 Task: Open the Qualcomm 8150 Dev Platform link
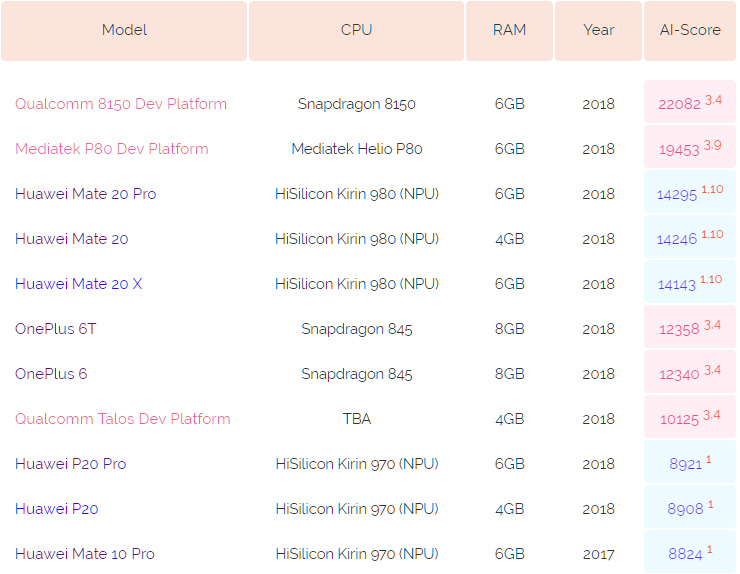[x=121, y=104]
